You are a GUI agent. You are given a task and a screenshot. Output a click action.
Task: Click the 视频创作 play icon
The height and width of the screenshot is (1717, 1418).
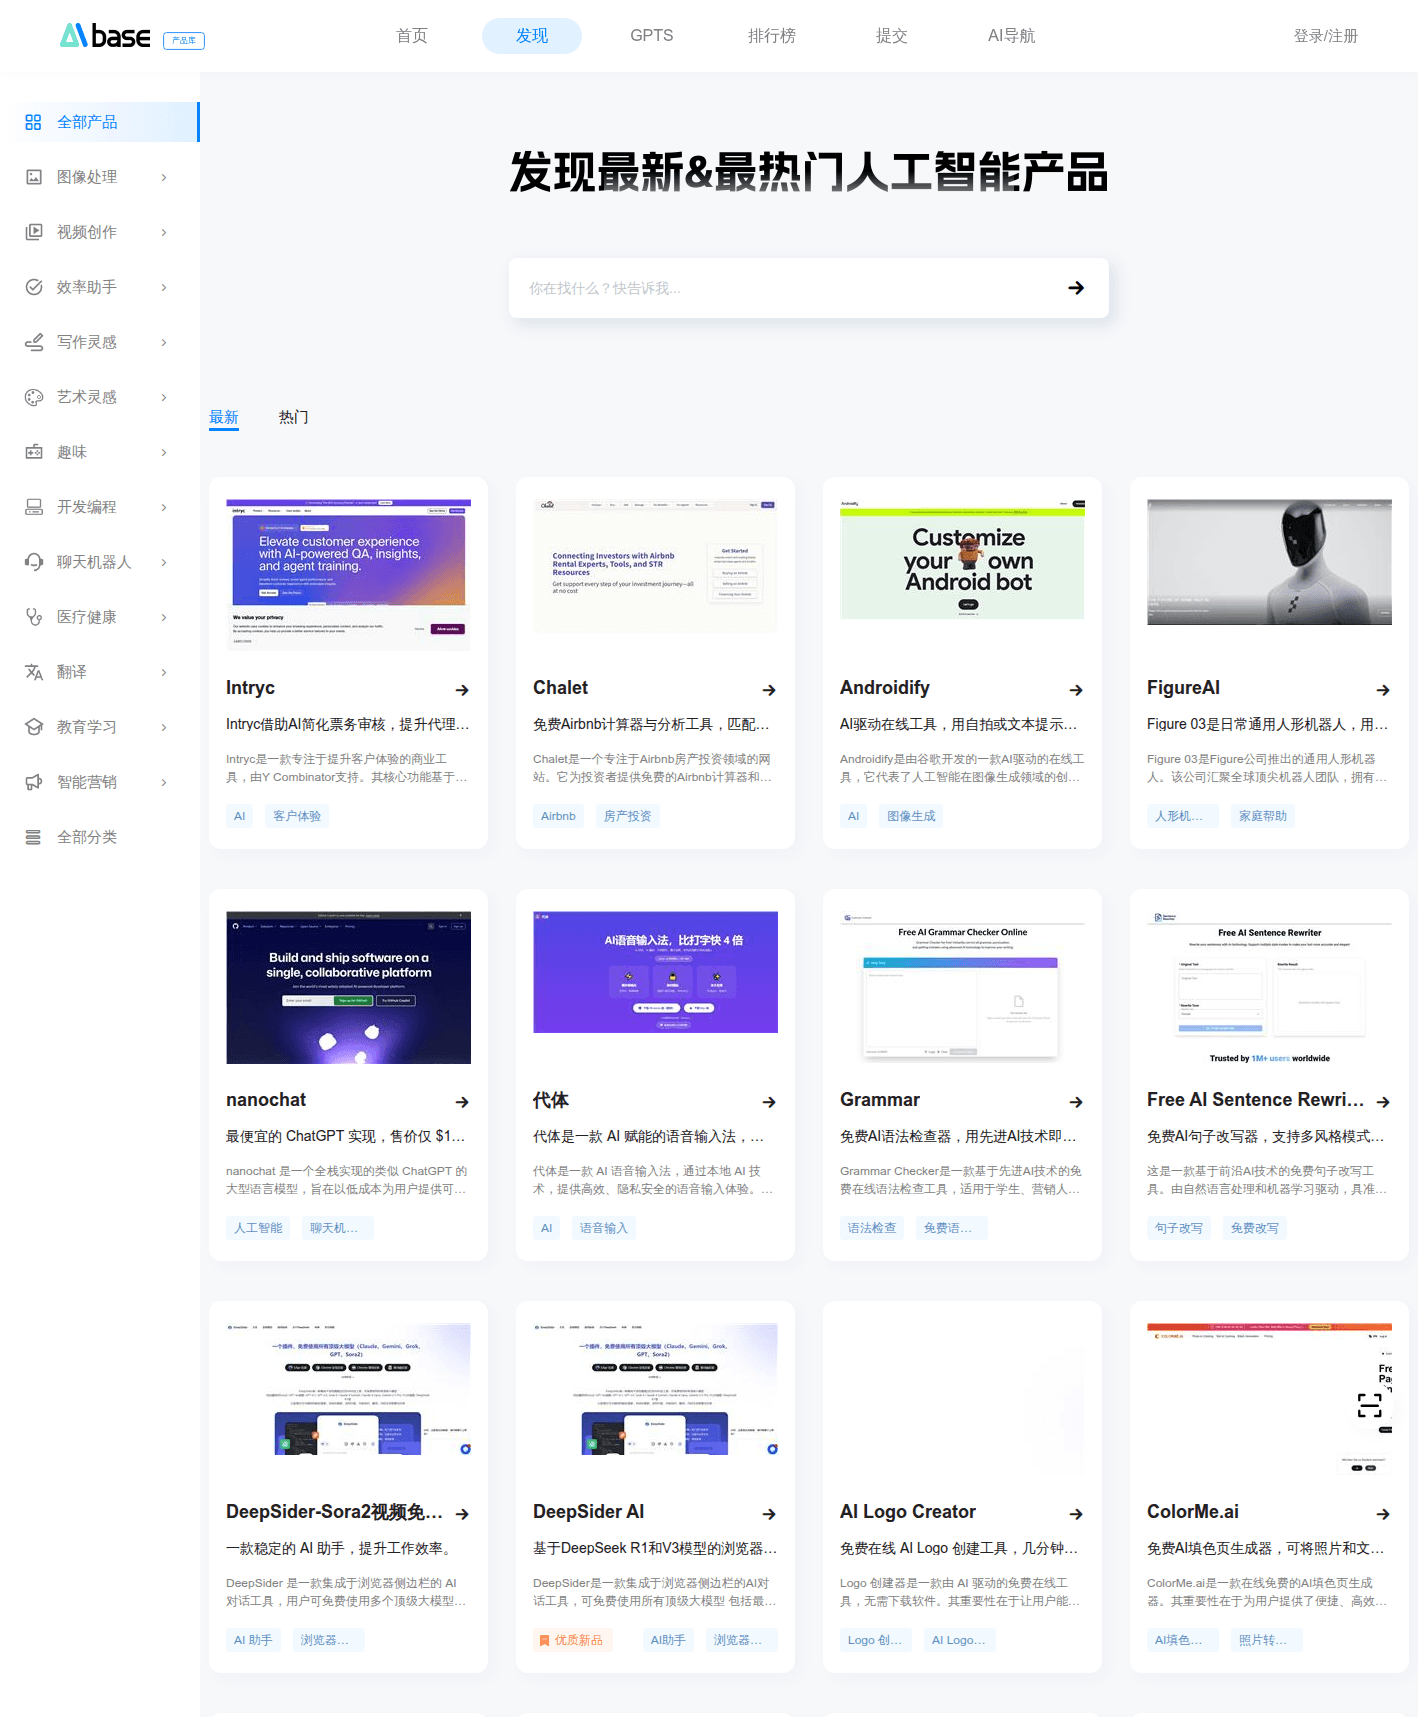click(x=34, y=232)
